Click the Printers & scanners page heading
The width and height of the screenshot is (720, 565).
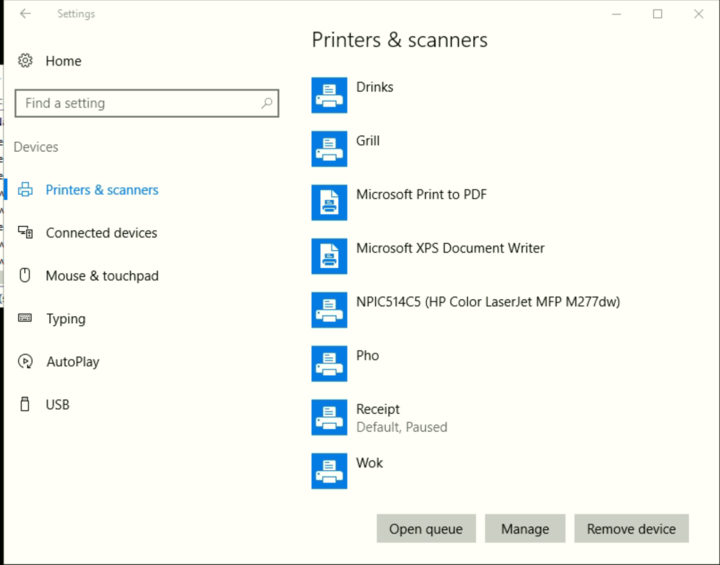coord(399,40)
